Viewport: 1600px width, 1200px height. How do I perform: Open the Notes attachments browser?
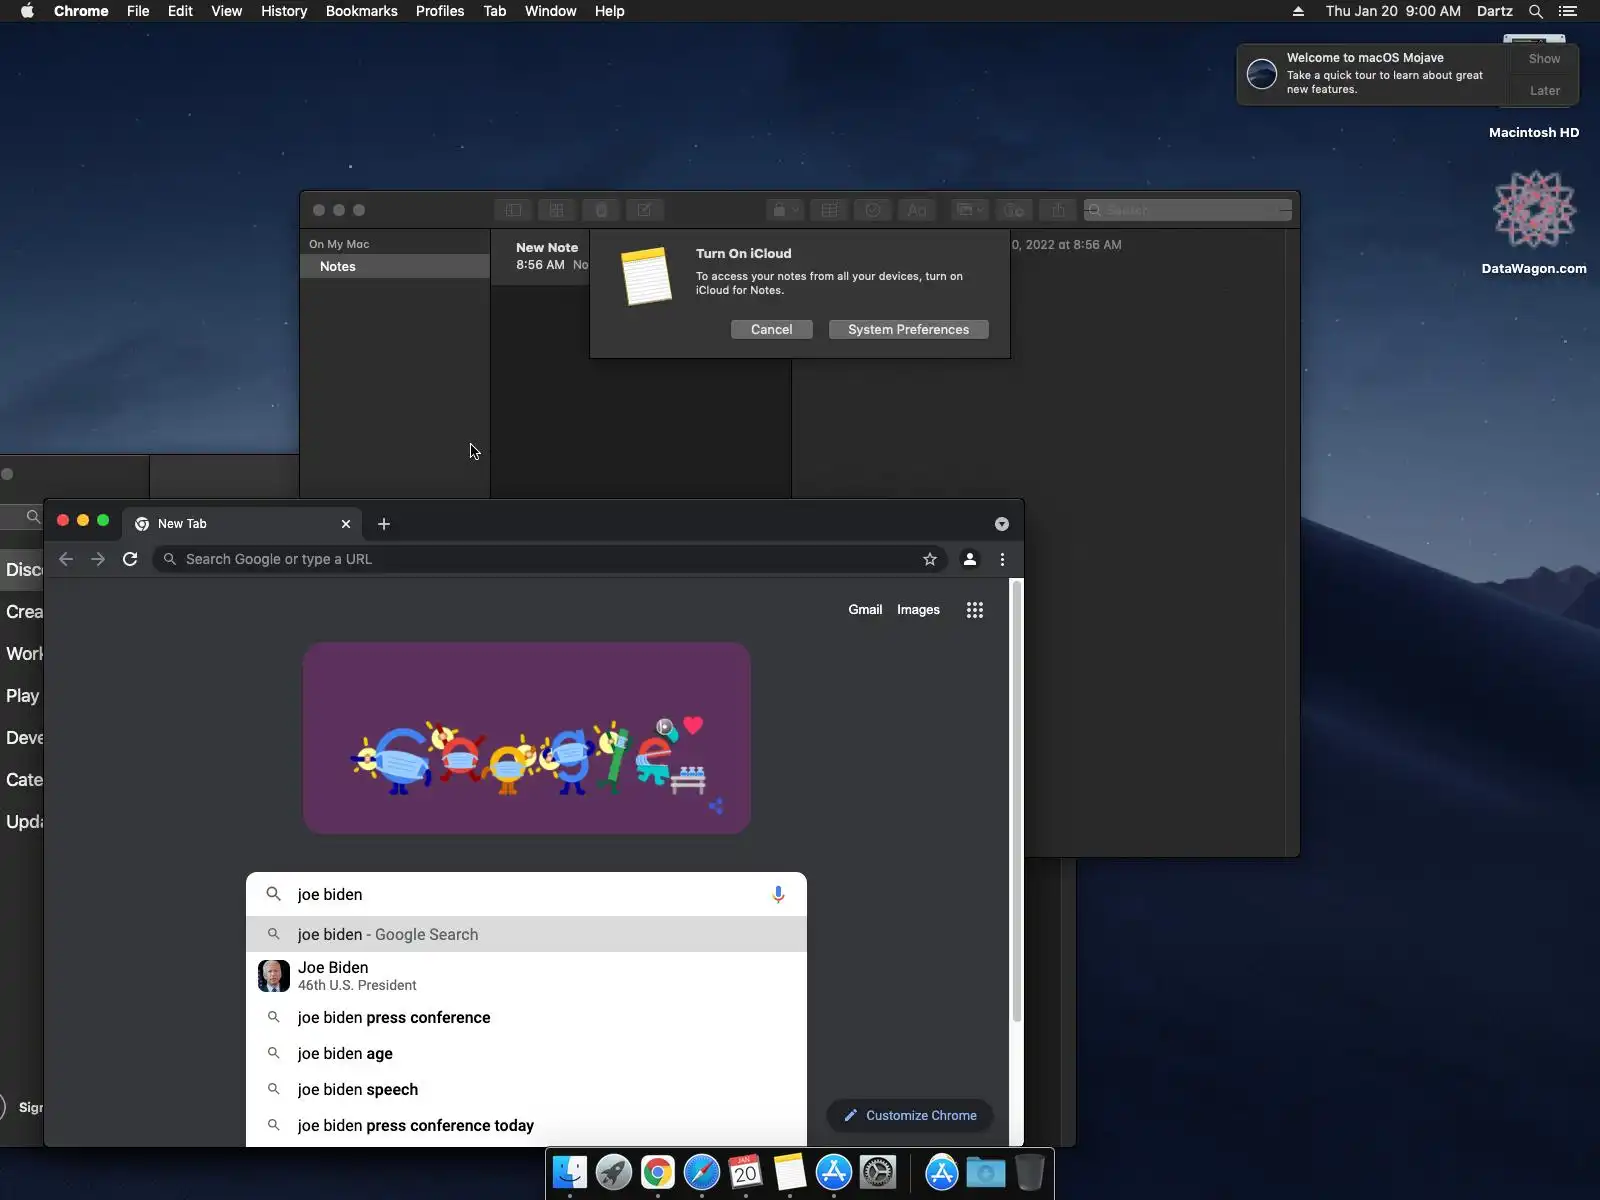click(601, 210)
